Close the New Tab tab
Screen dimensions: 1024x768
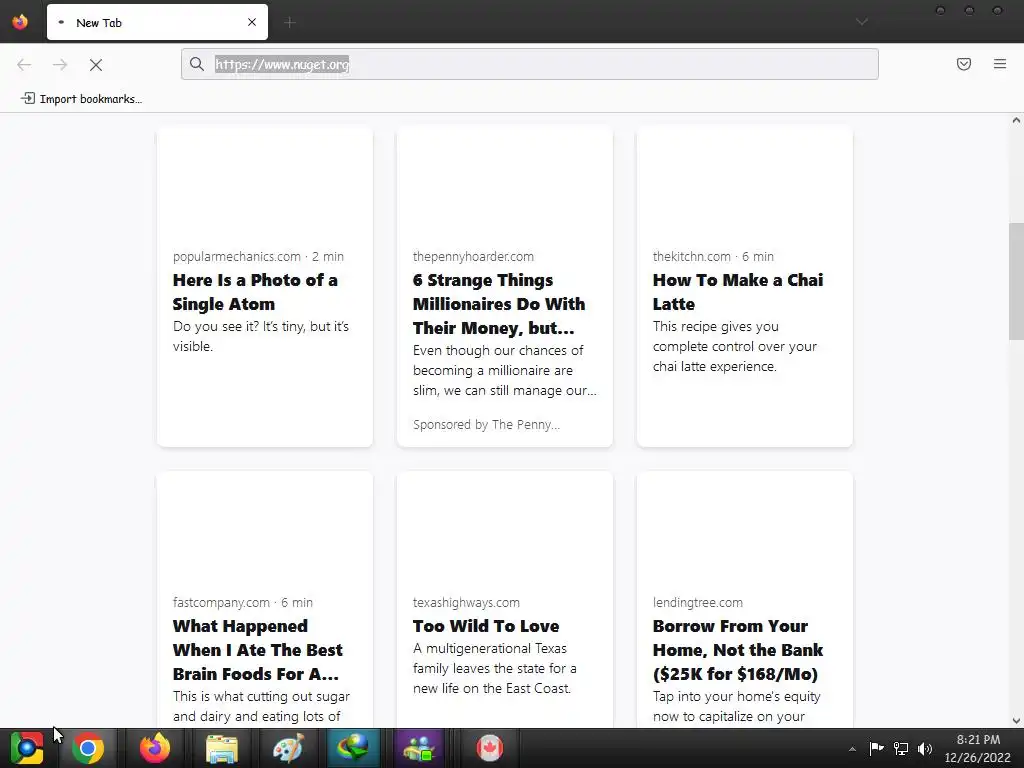coord(252,22)
